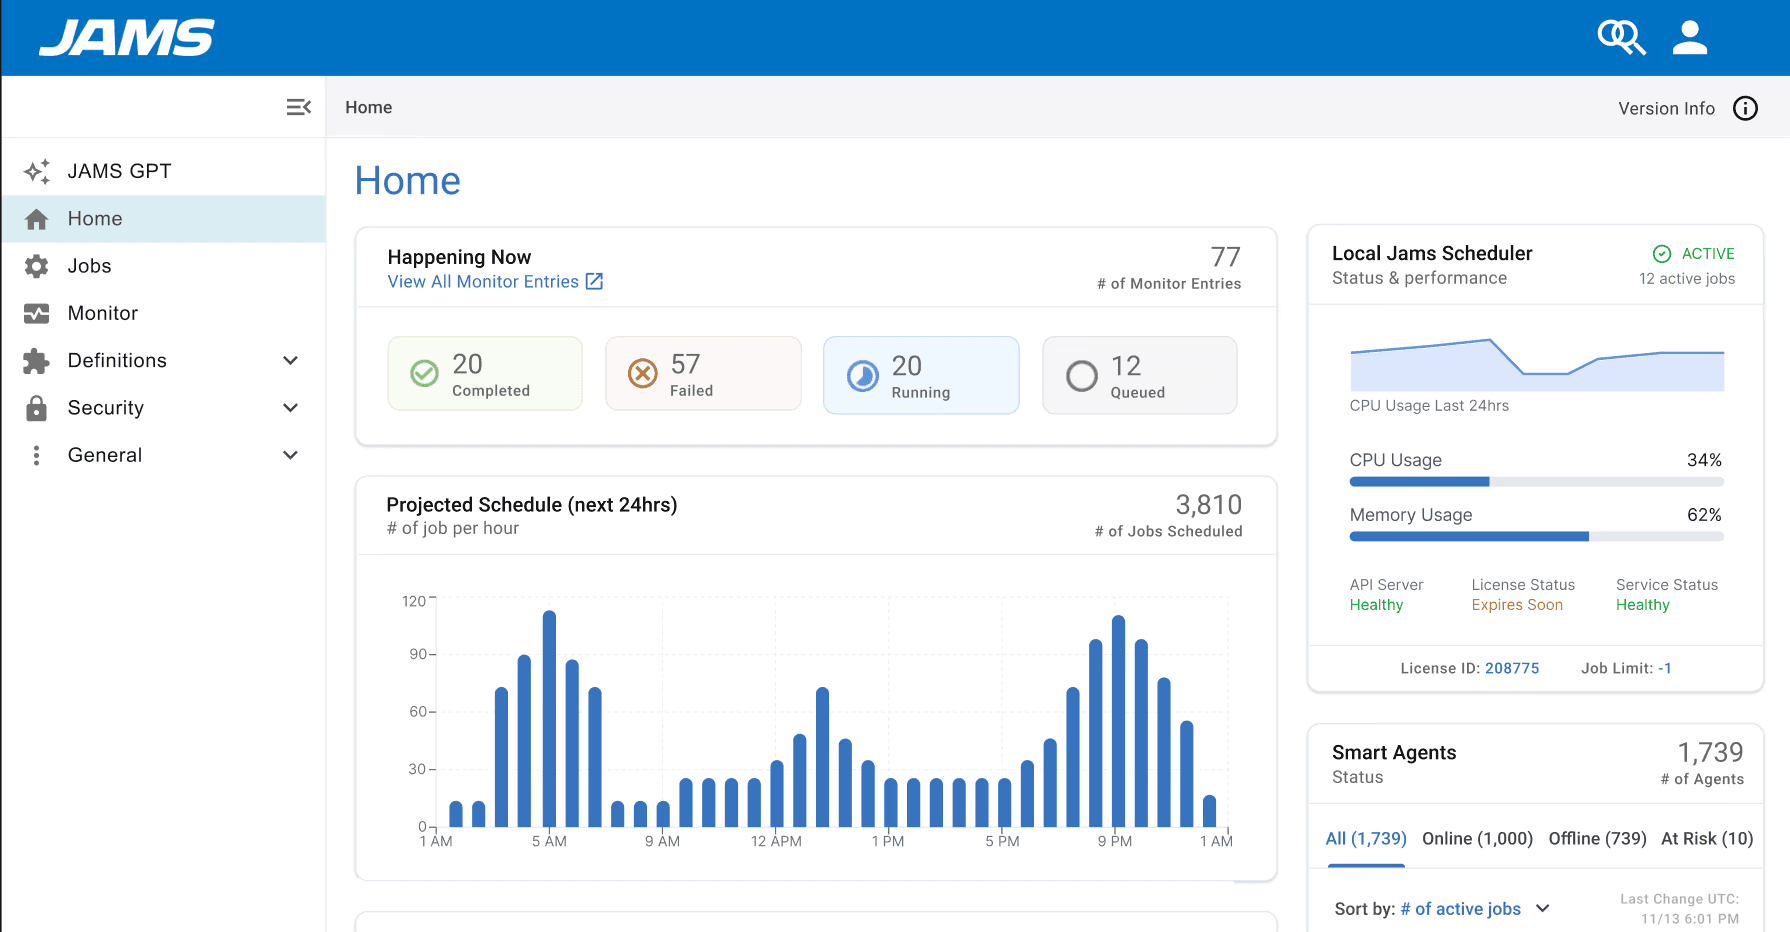Click the 'Expires Soon' license status

pyautogui.click(x=1517, y=605)
